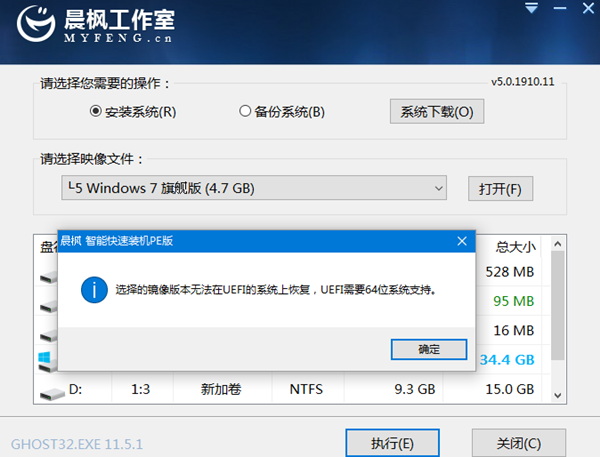
Task: Click the Windows logo drive icon
Action: (50, 358)
